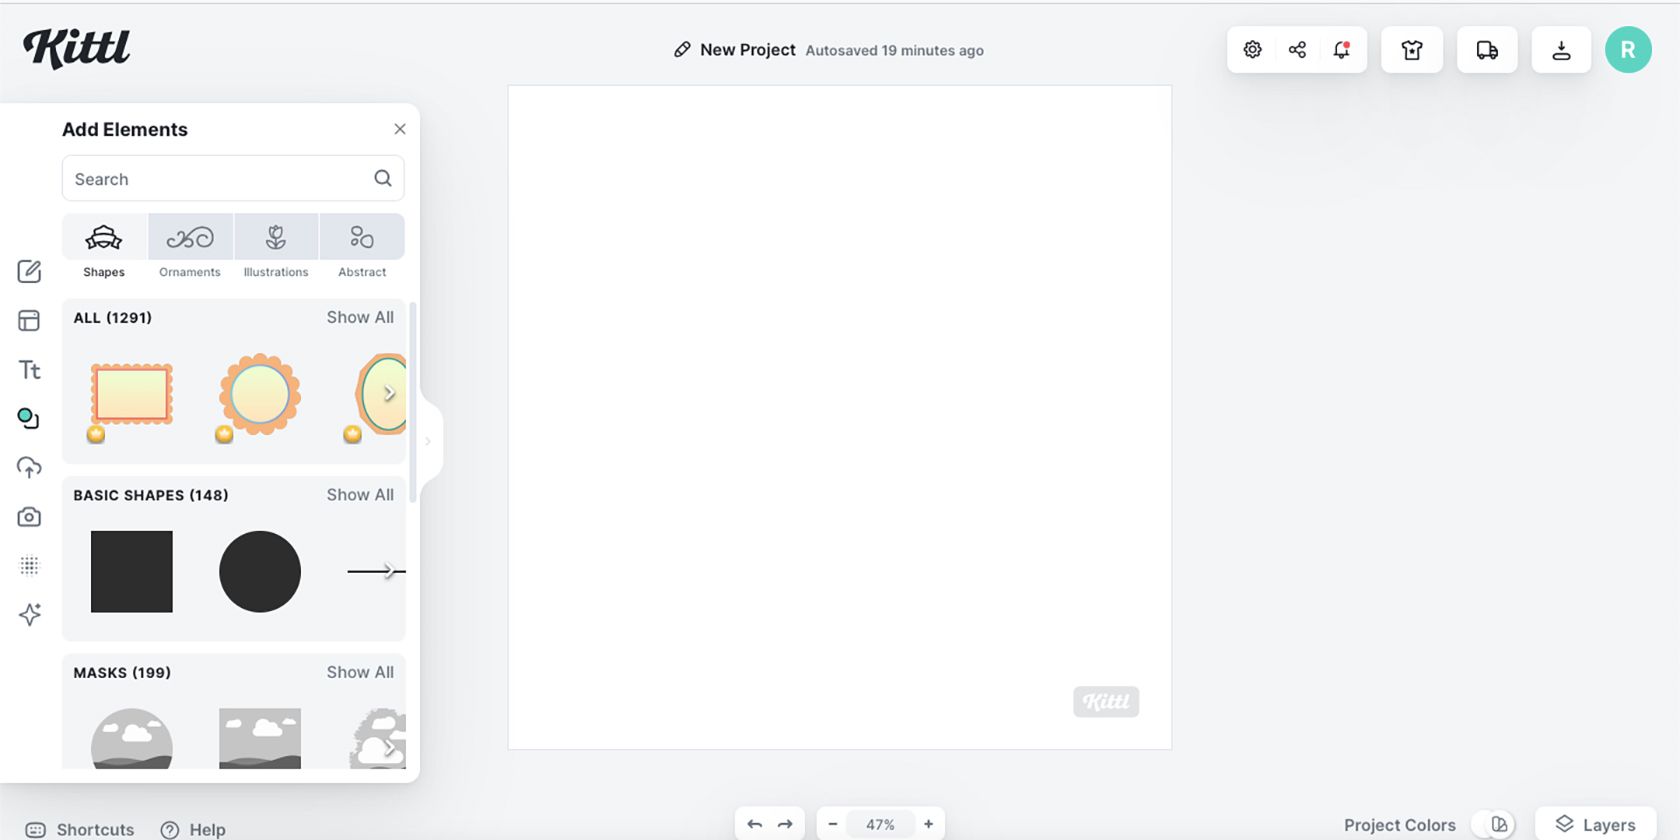Click the pencil icon to rename New Project
This screenshot has width=1680, height=840.
(682, 49)
